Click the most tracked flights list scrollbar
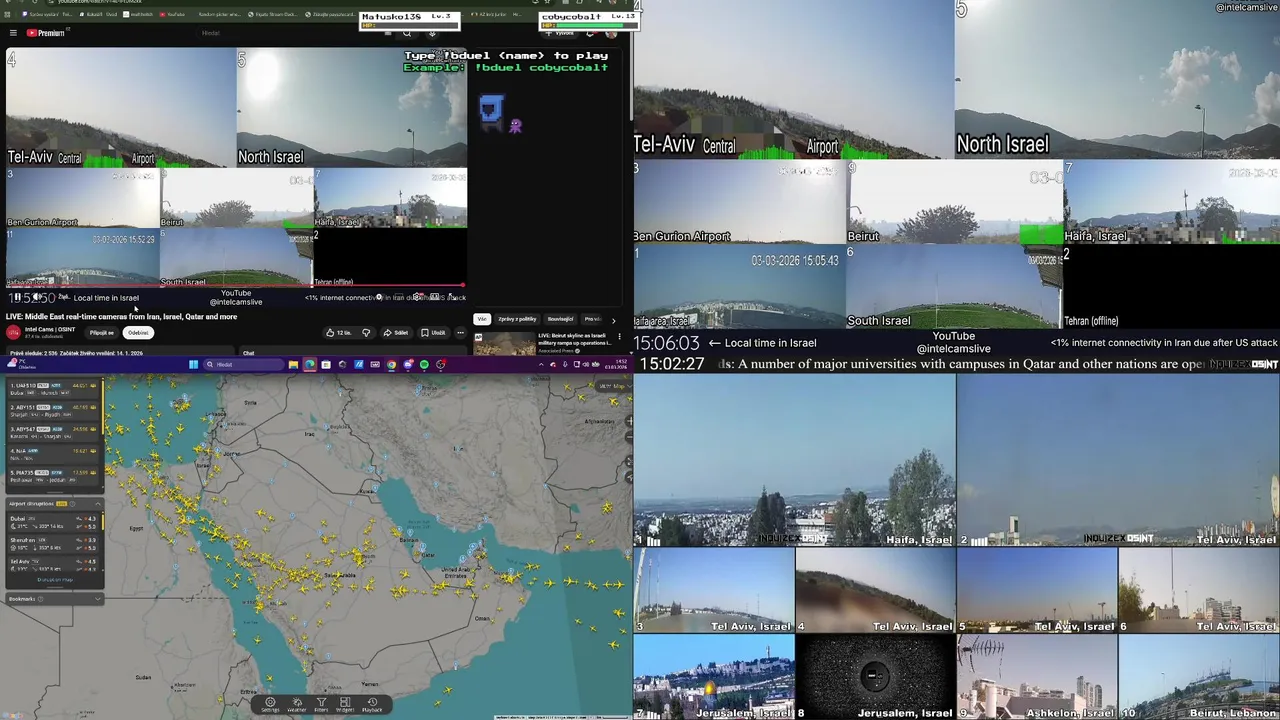 [x=103, y=406]
